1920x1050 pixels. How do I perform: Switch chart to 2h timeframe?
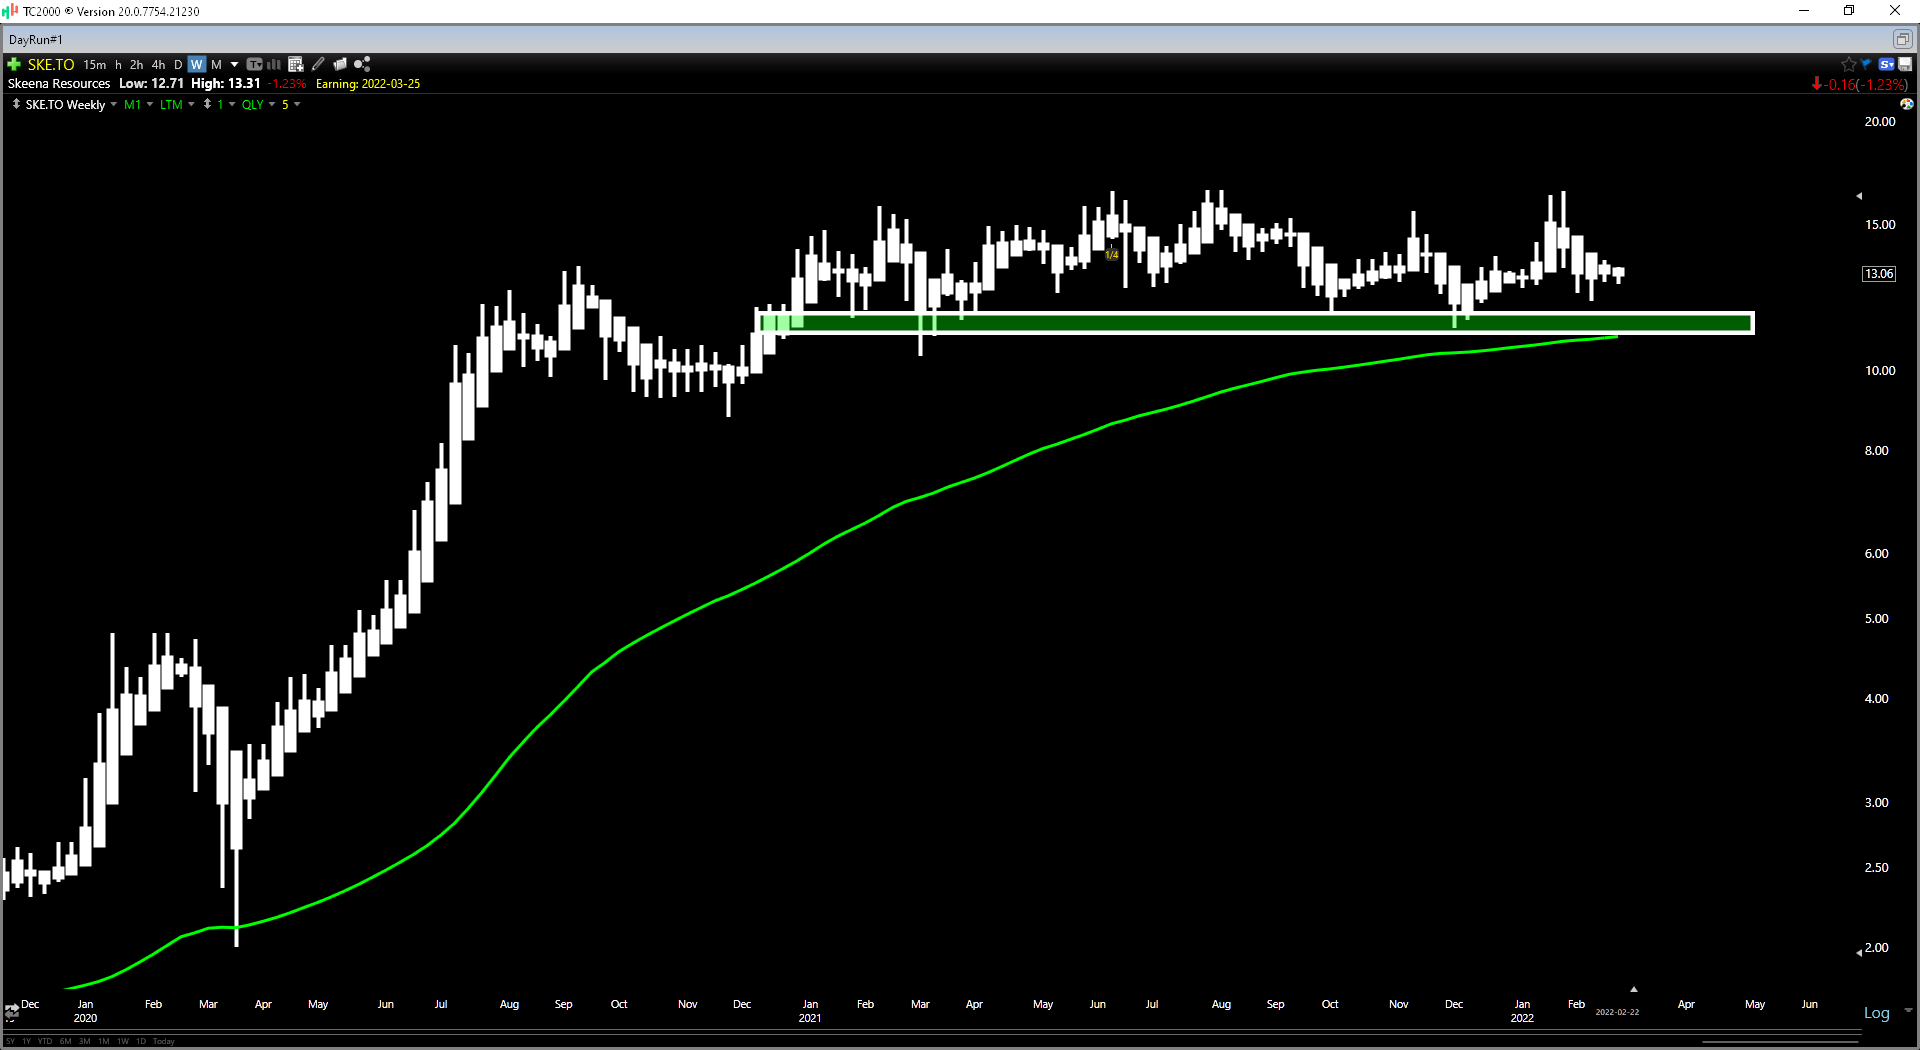tap(137, 64)
